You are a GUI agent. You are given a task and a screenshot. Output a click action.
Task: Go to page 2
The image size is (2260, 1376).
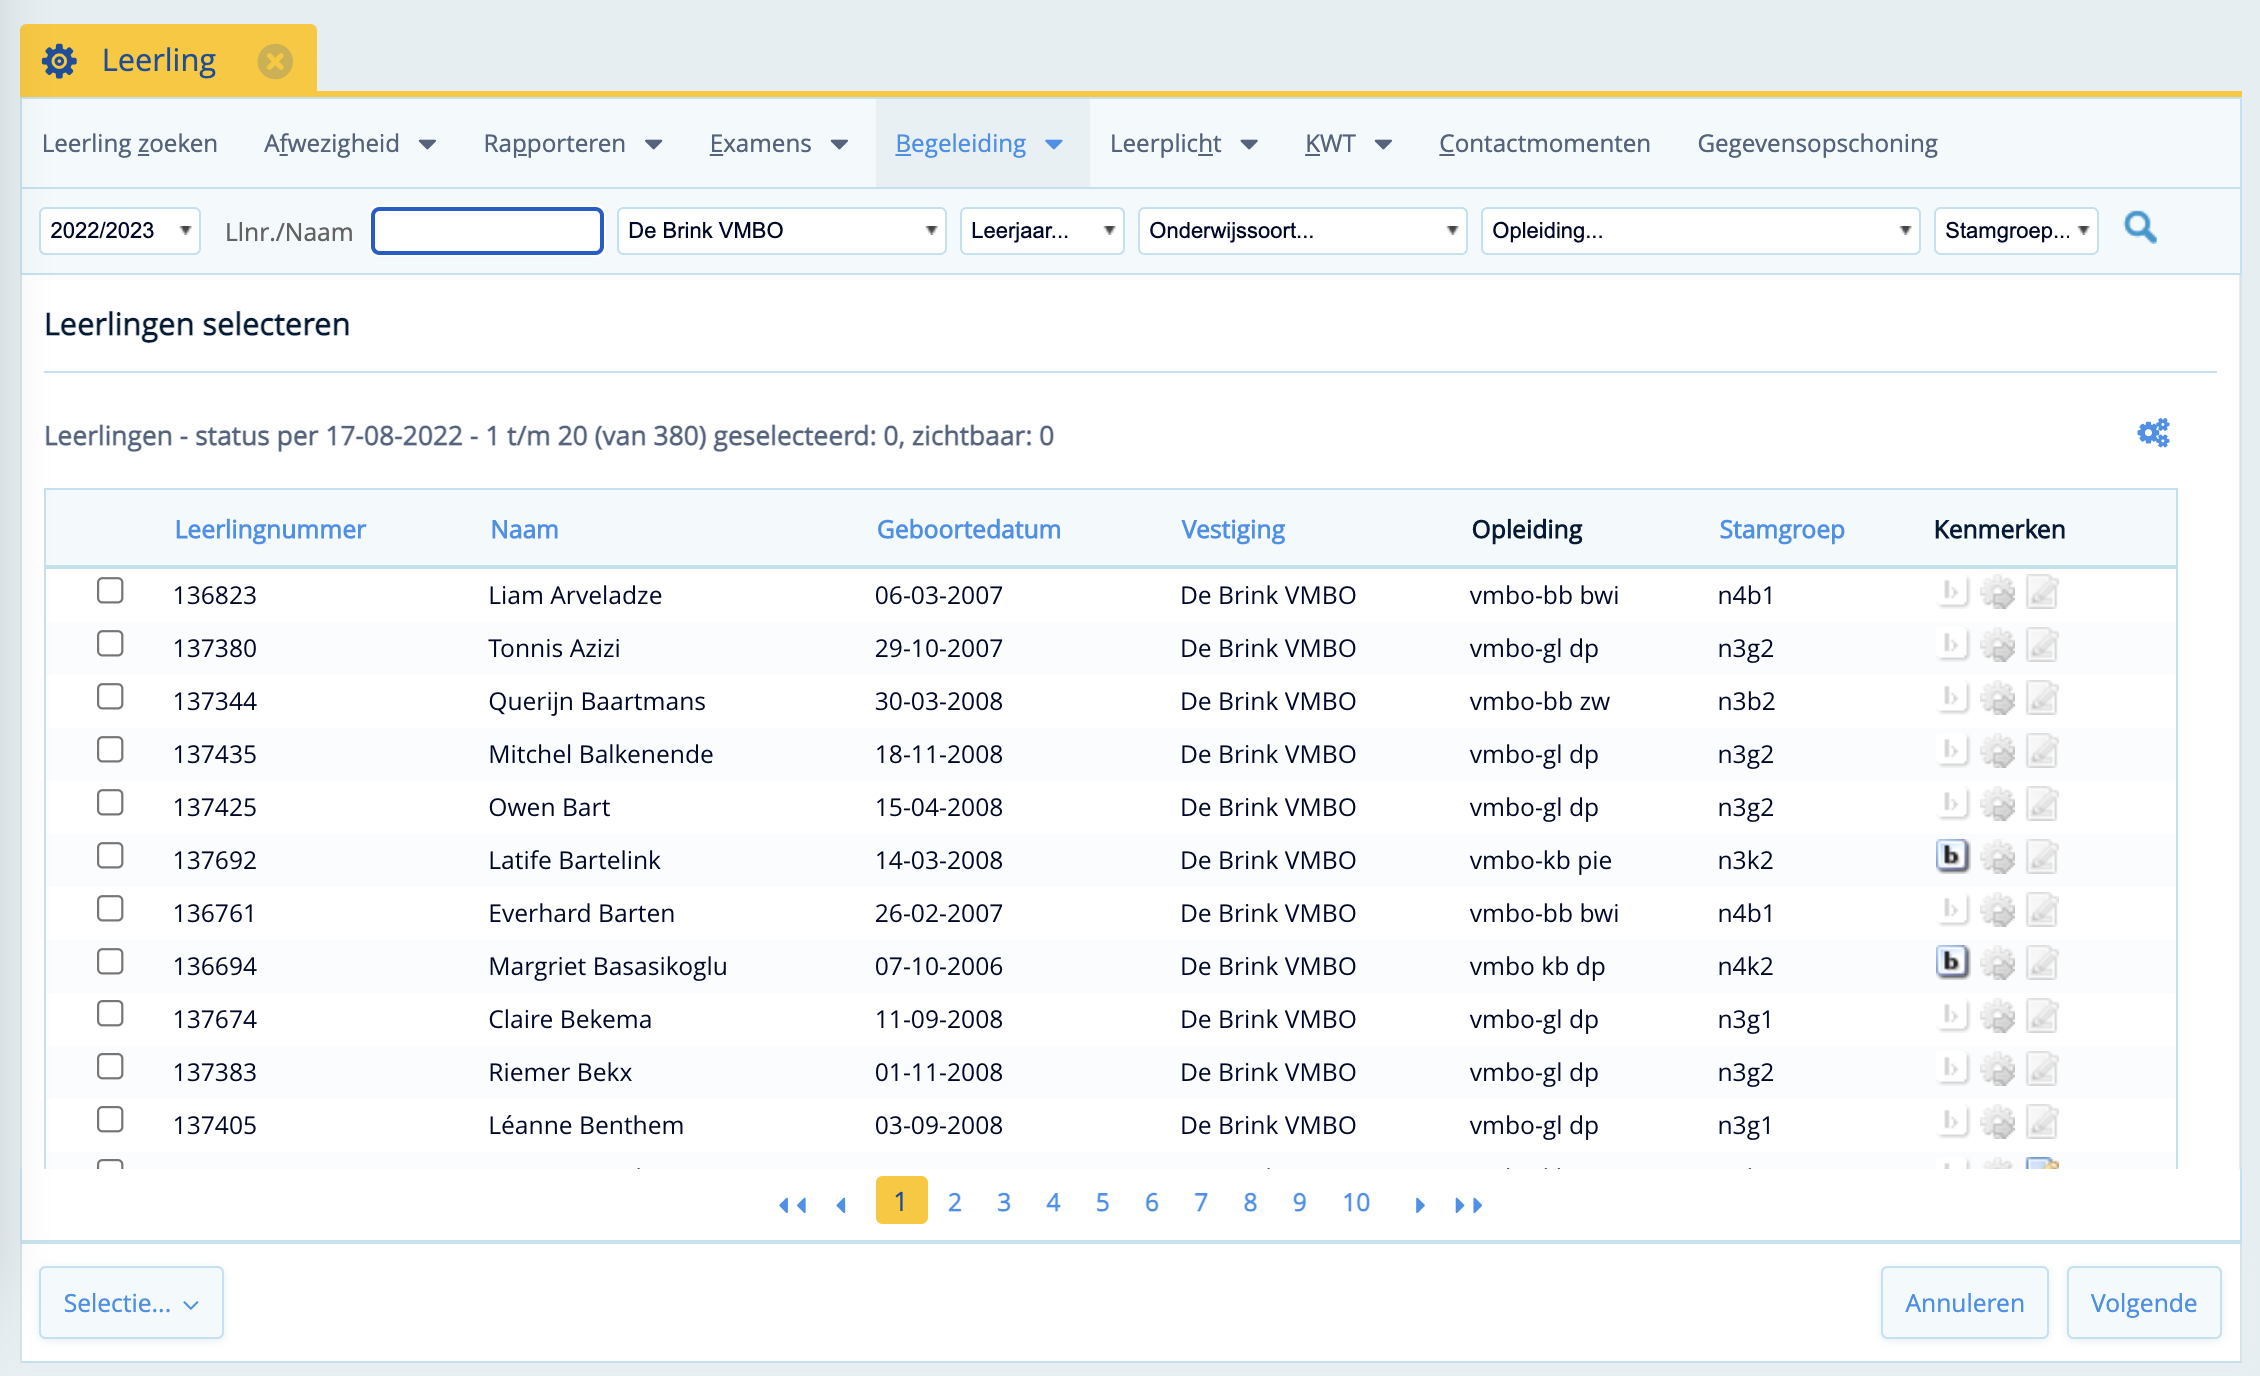[955, 1202]
